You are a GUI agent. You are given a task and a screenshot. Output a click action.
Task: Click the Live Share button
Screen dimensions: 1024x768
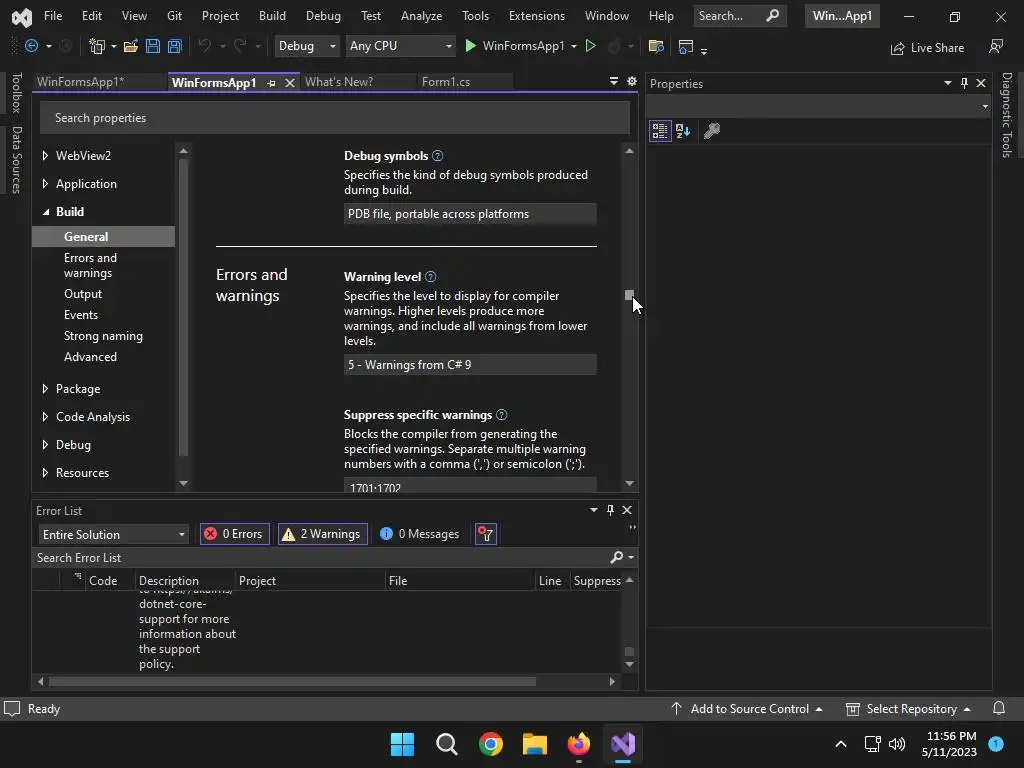point(927,48)
